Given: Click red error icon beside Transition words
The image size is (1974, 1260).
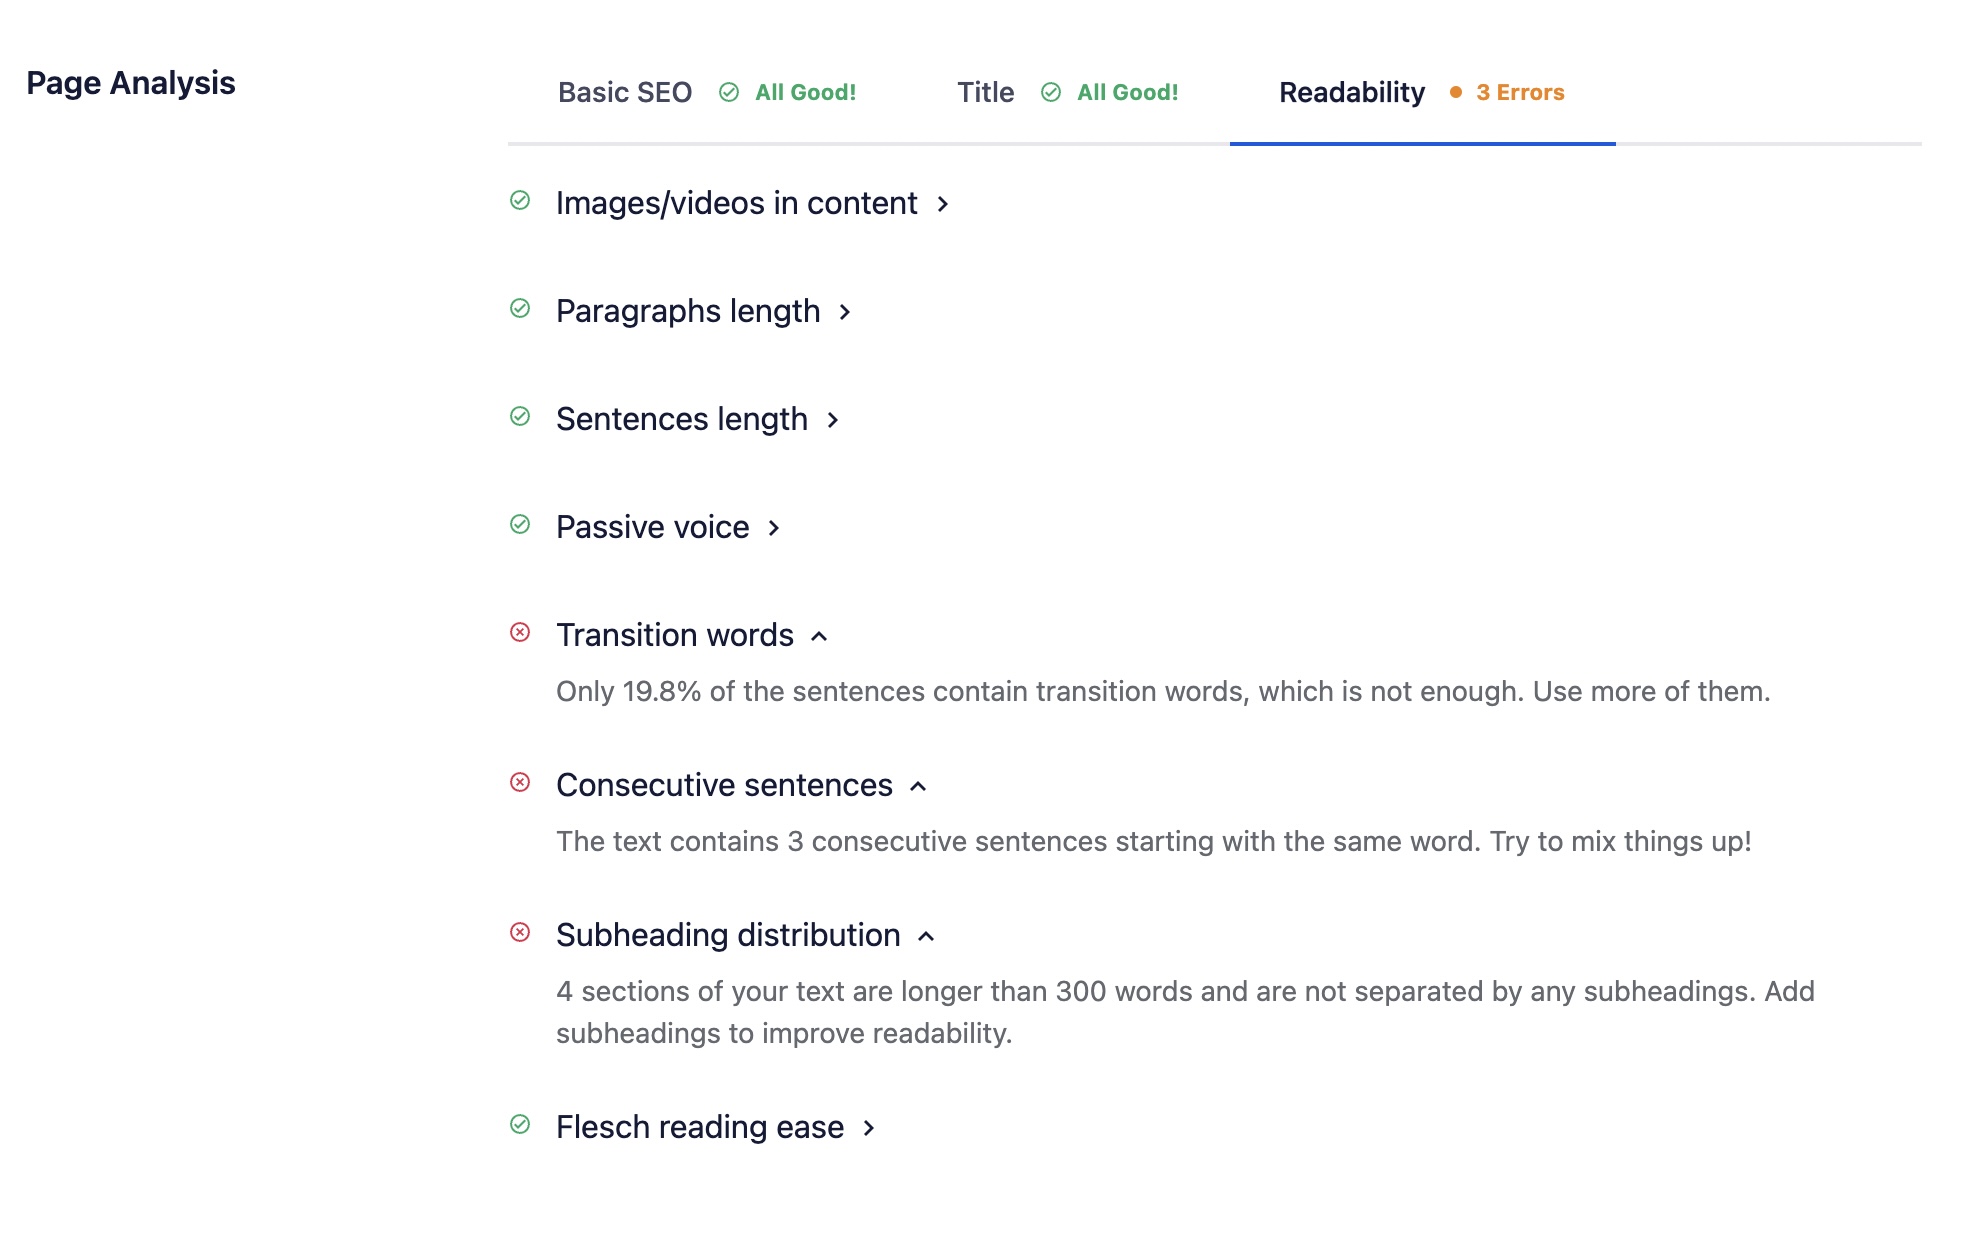Looking at the screenshot, I should point(520,633).
